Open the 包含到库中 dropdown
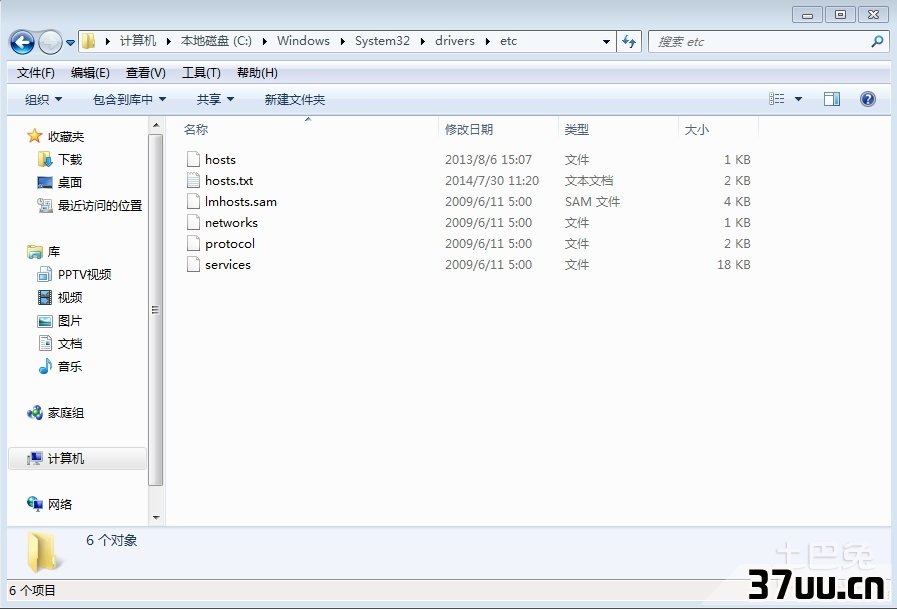 point(129,100)
